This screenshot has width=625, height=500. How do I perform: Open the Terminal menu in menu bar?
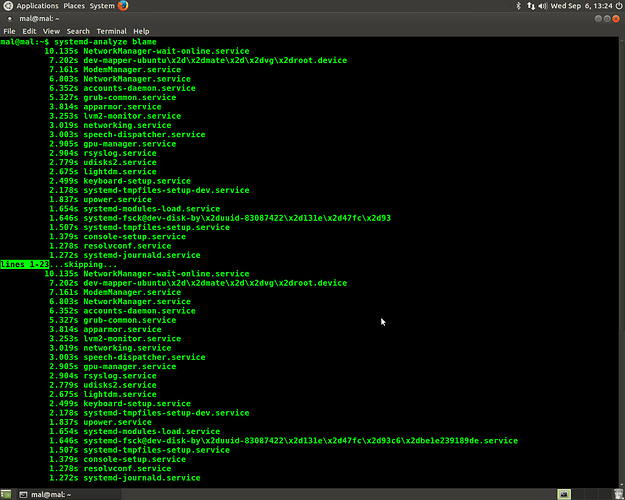coord(111,31)
